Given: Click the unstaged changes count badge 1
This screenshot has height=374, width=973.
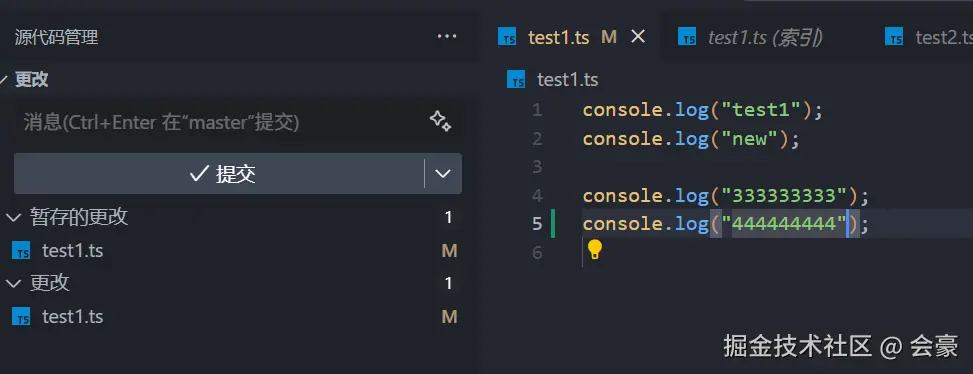Looking at the screenshot, I should 449,283.
